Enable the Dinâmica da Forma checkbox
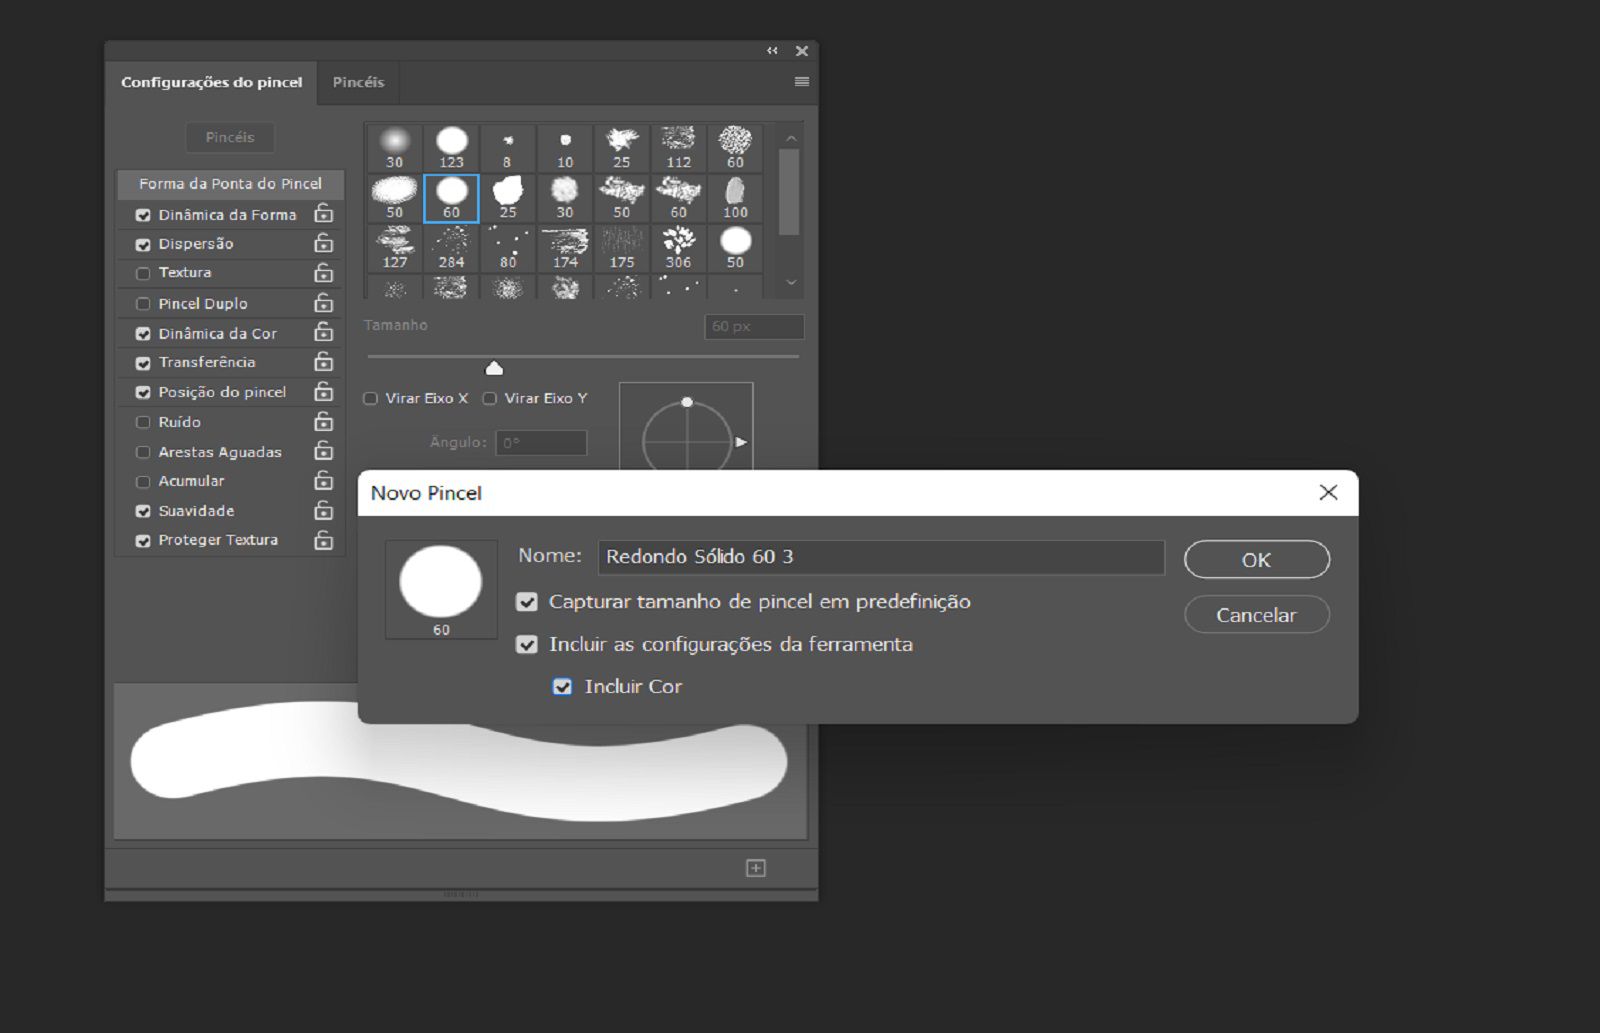Image resolution: width=1600 pixels, height=1033 pixels. pyautogui.click(x=143, y=215)
